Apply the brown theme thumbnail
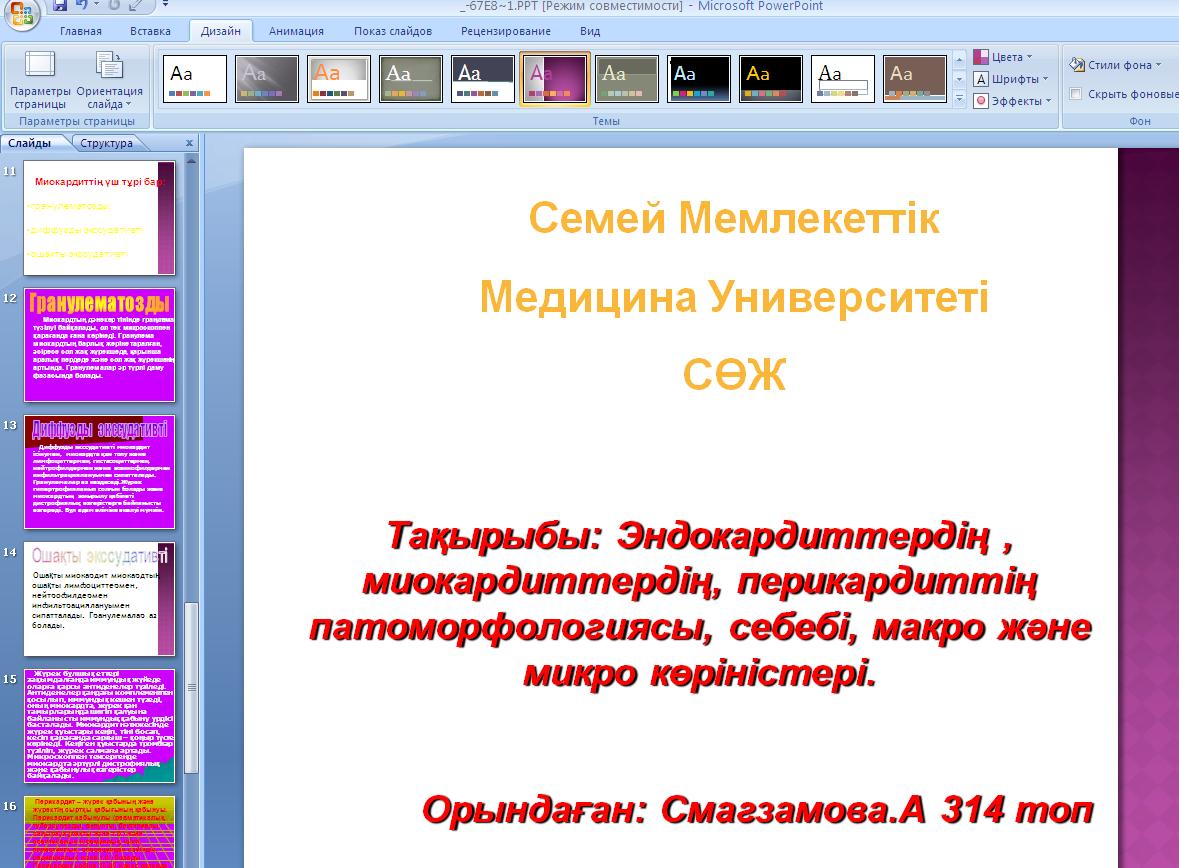The height and width of the screenshot is (868, 1179). point(915,78)
